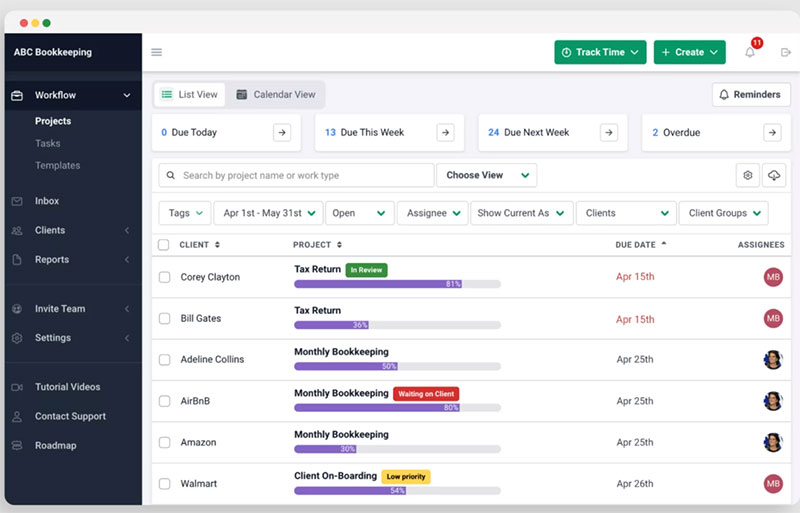Click the Low priority tag on Walmart
The height and width of the screenshot is (513, 800).
[x=406, y=477]
